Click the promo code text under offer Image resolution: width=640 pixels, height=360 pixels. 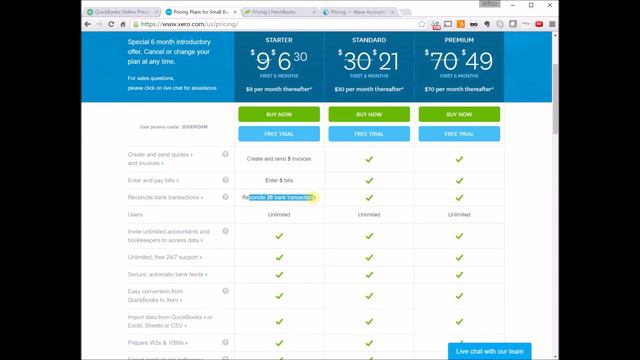point(174,127)
